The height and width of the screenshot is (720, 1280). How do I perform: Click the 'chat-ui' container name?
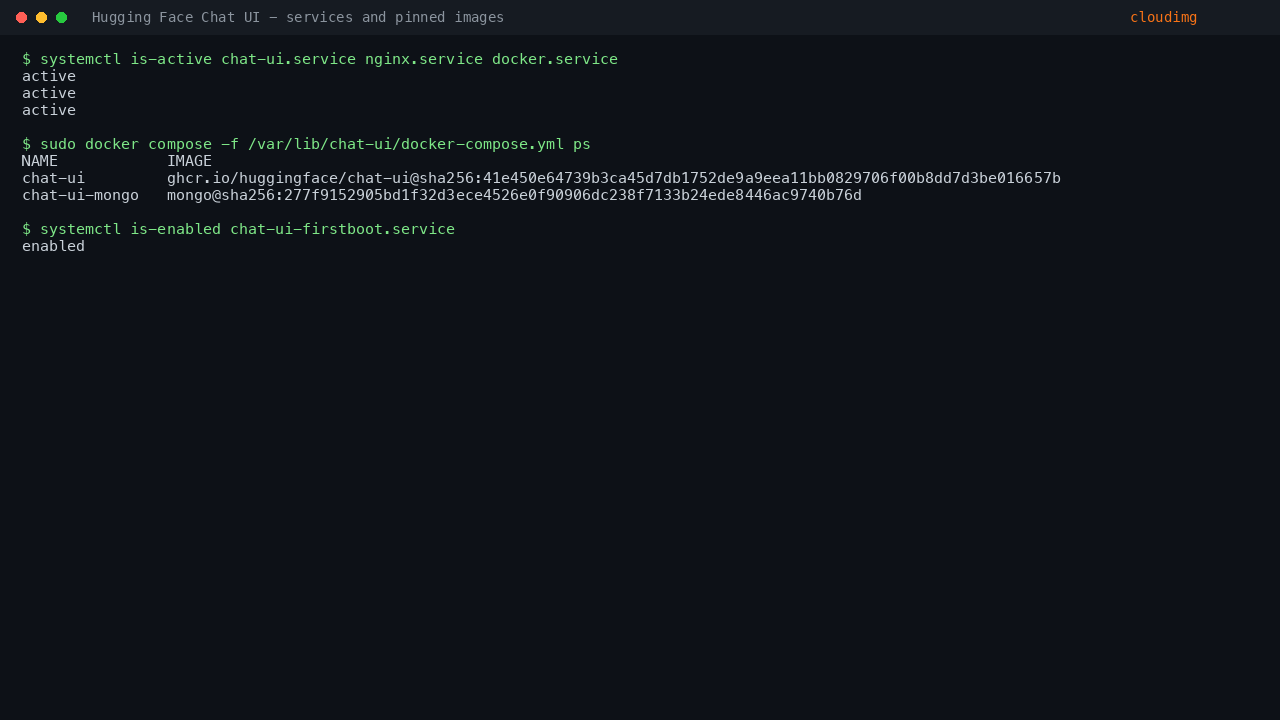(x=53, y=178)
